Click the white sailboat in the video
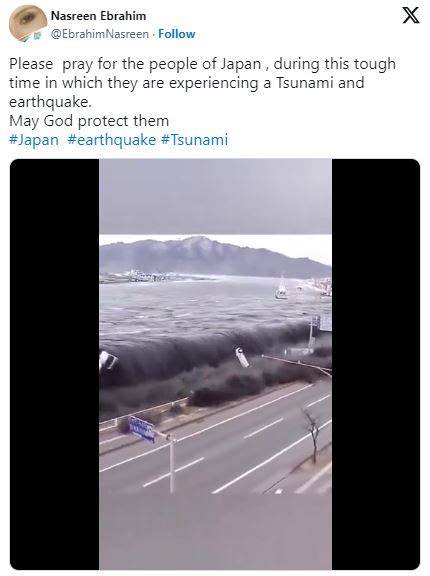The image size is (430, 576). [x=281, y=287]
